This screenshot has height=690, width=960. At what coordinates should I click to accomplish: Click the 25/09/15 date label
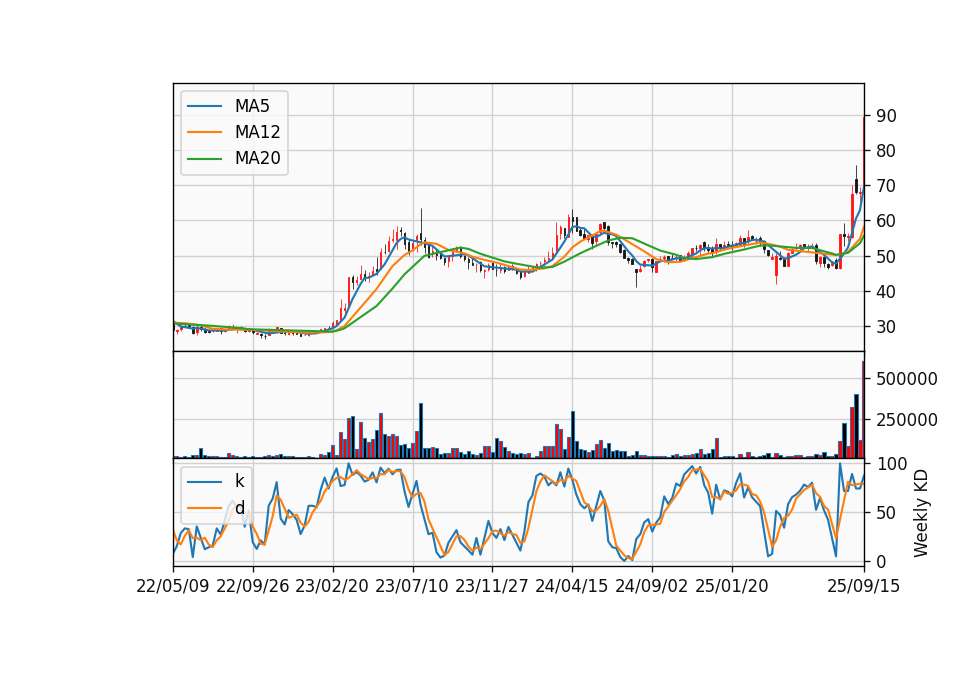point(864,586)
